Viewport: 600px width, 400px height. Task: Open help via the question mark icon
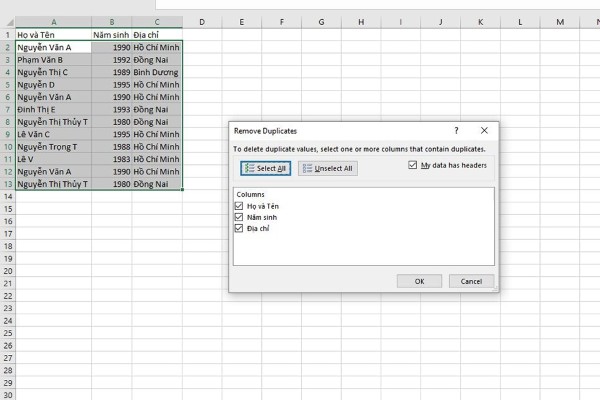pyautogui.click(x=456, y=131)
